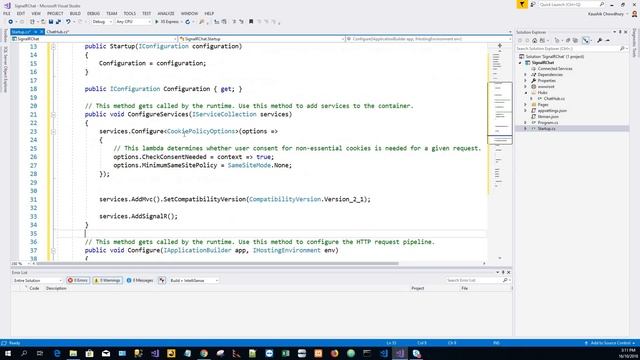Screen dimensions: 640x360
Task: Expand the Dependencies node in Solution Explorer
Action: [x=526, y=75]
